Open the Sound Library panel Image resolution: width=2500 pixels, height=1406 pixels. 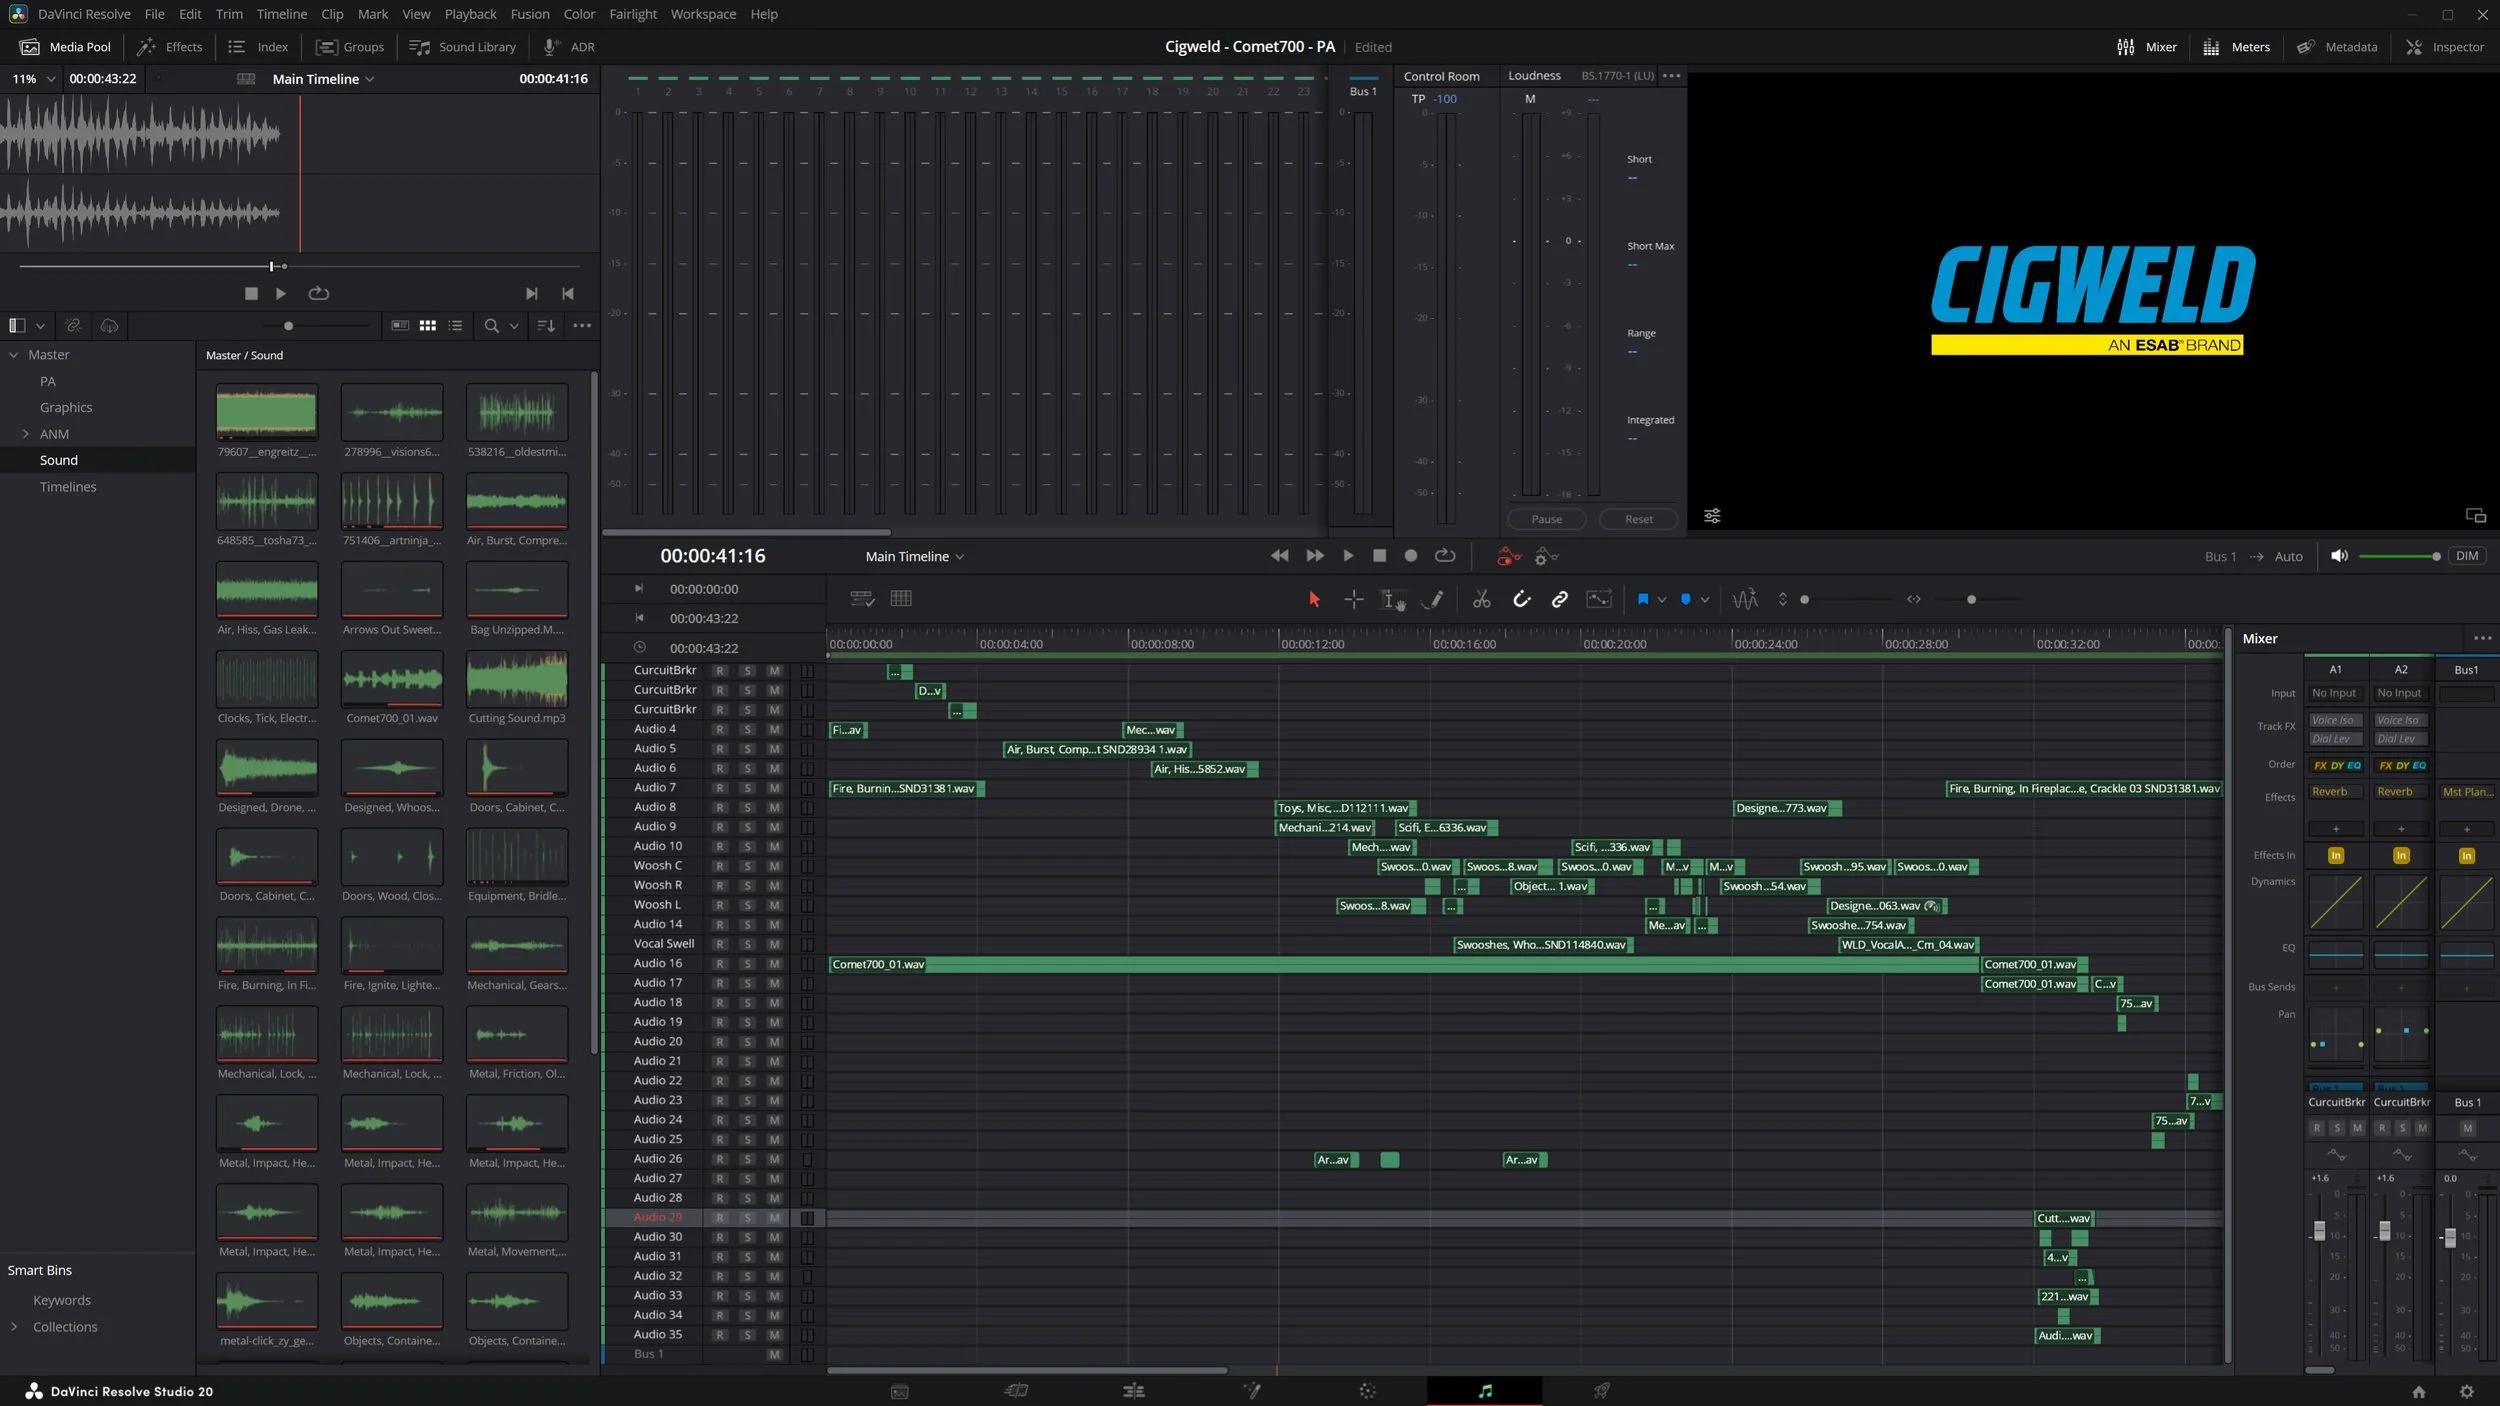point(462,47)
